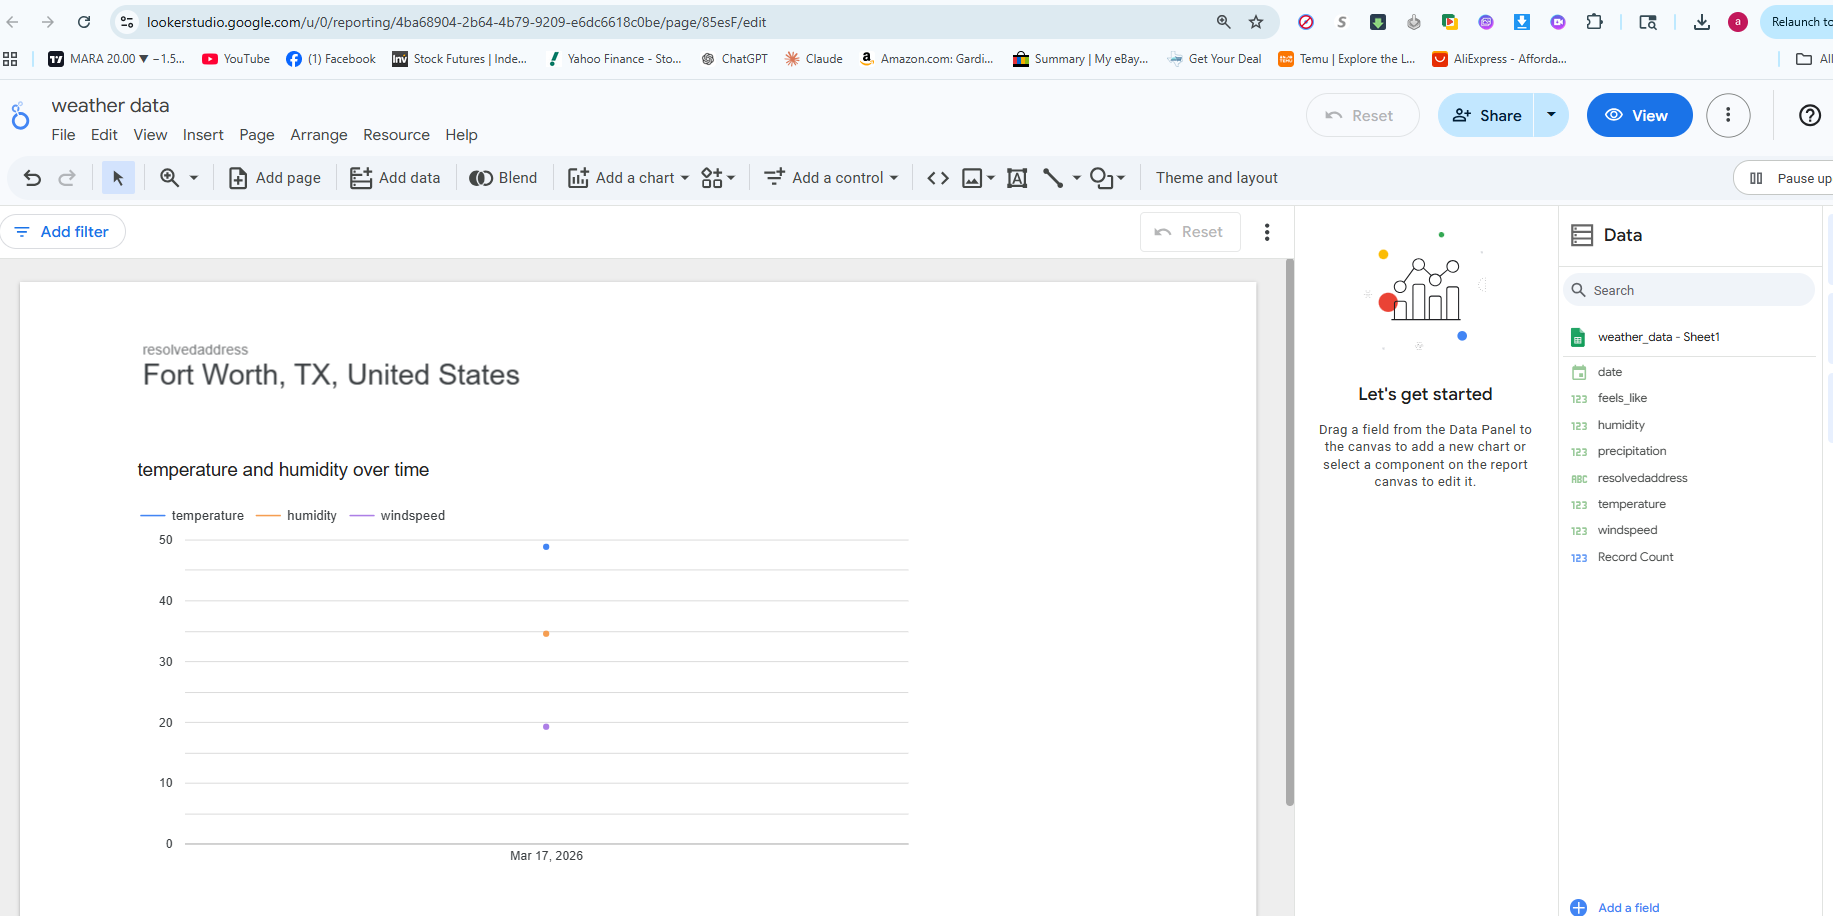This screenshot has width=1833, height=916.
Task: Open the help question mark icon
Action: pos(1809,116)
